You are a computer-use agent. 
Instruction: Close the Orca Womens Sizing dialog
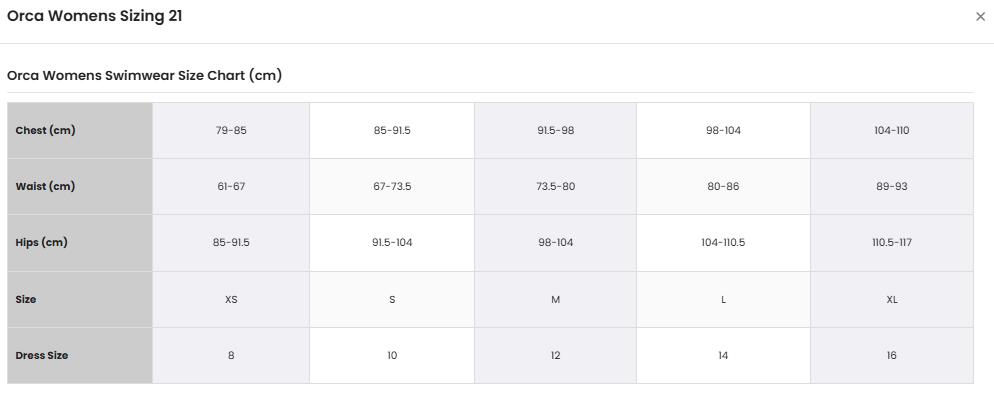click(980, 17)
